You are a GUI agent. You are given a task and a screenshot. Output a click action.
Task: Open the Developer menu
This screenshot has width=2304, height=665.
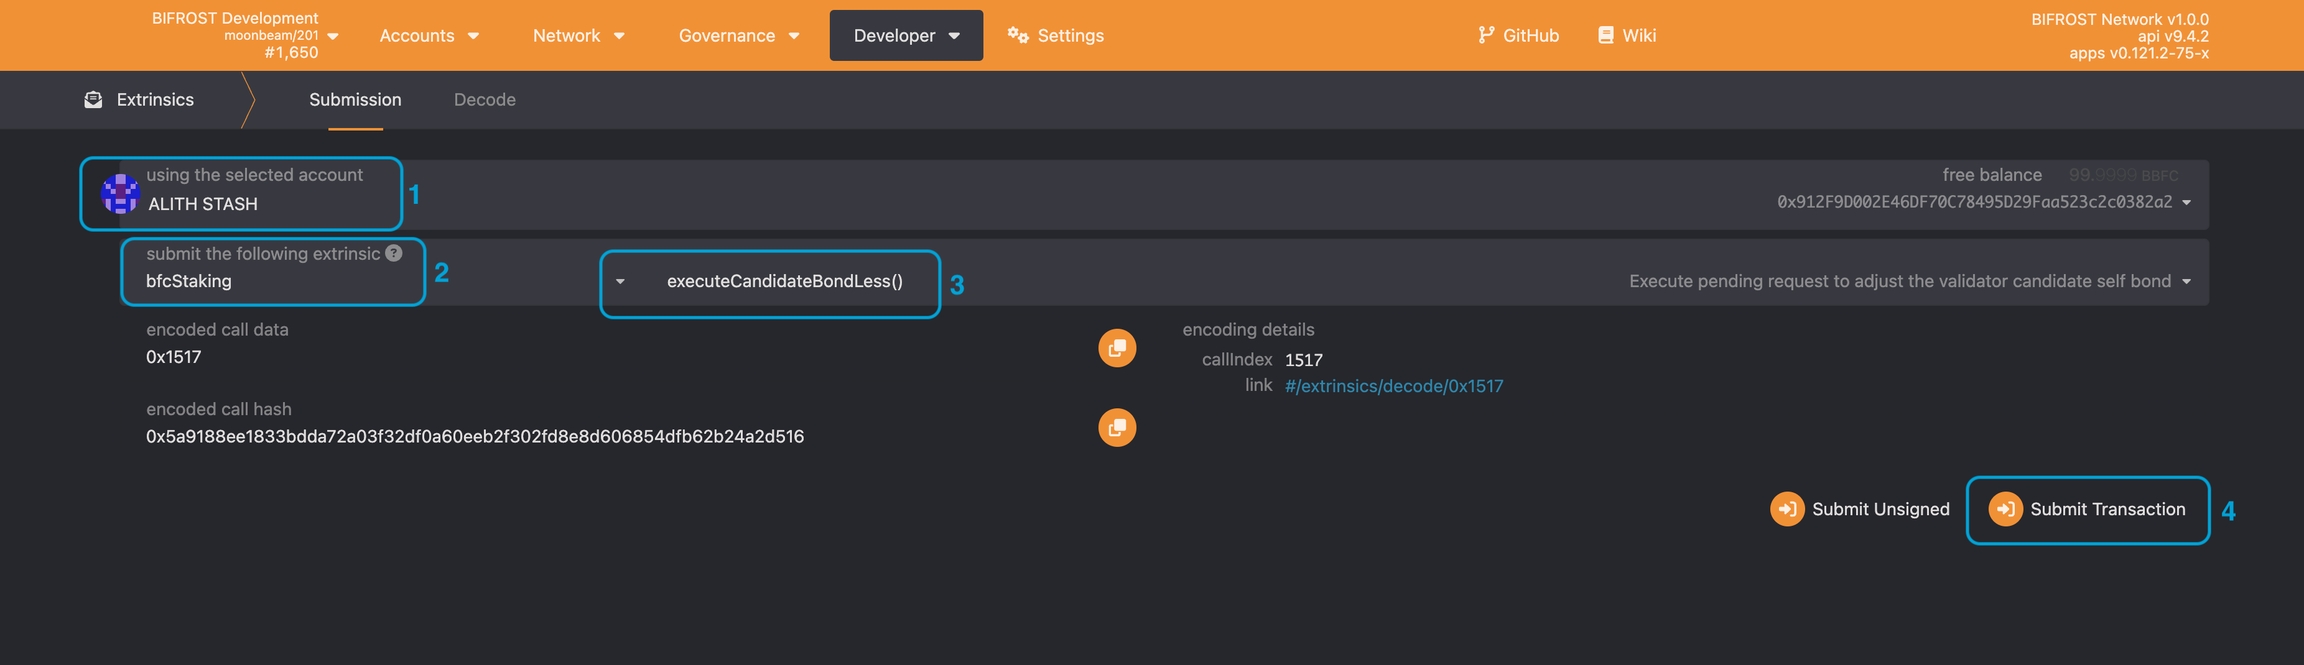click(x=905, y=35)
